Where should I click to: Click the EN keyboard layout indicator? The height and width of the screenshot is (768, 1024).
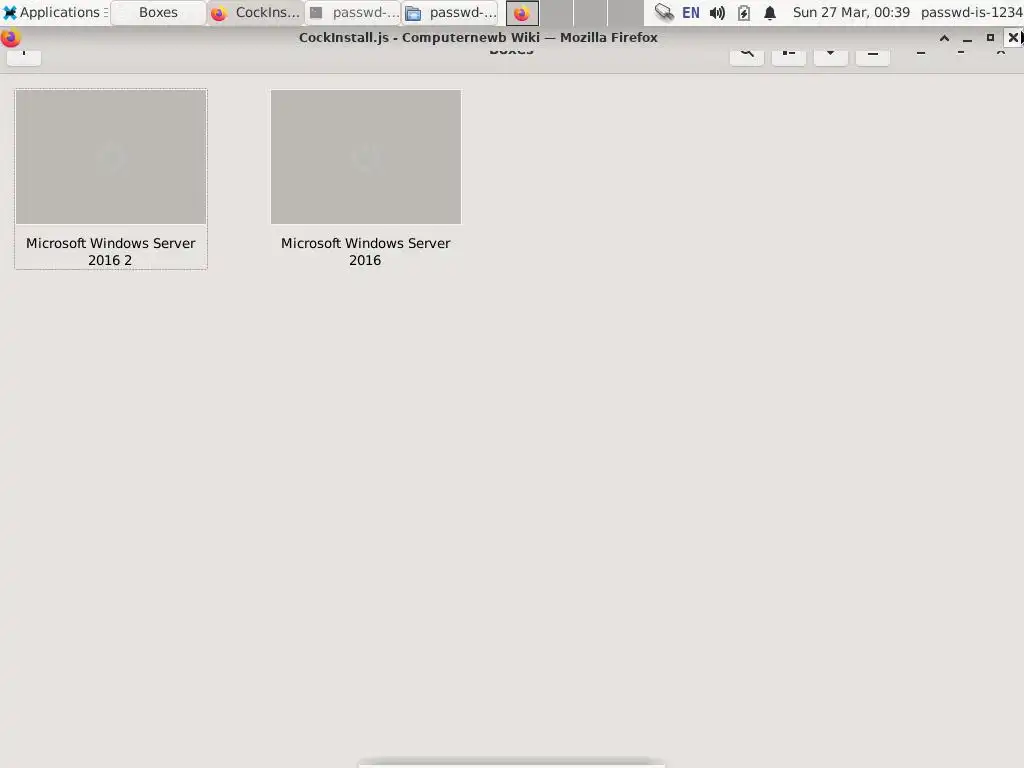click(x=690, y=12)
